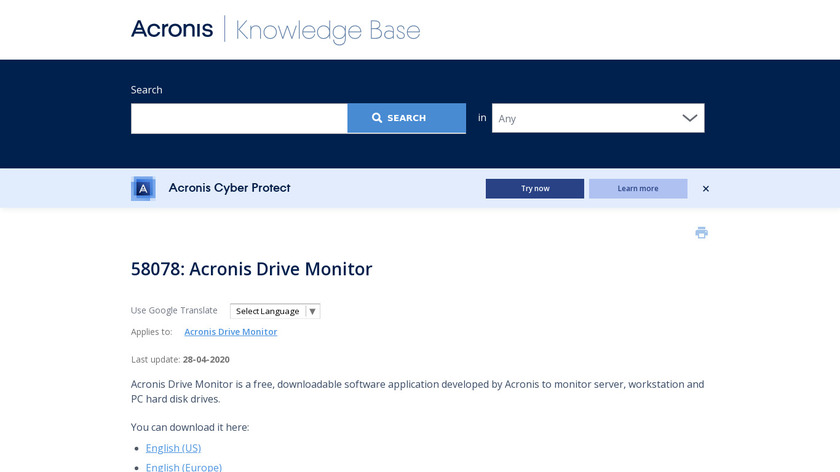This screenshot has width=840, height=472.
Task: Open the Select Language dropdown
Action: point(275,311)
